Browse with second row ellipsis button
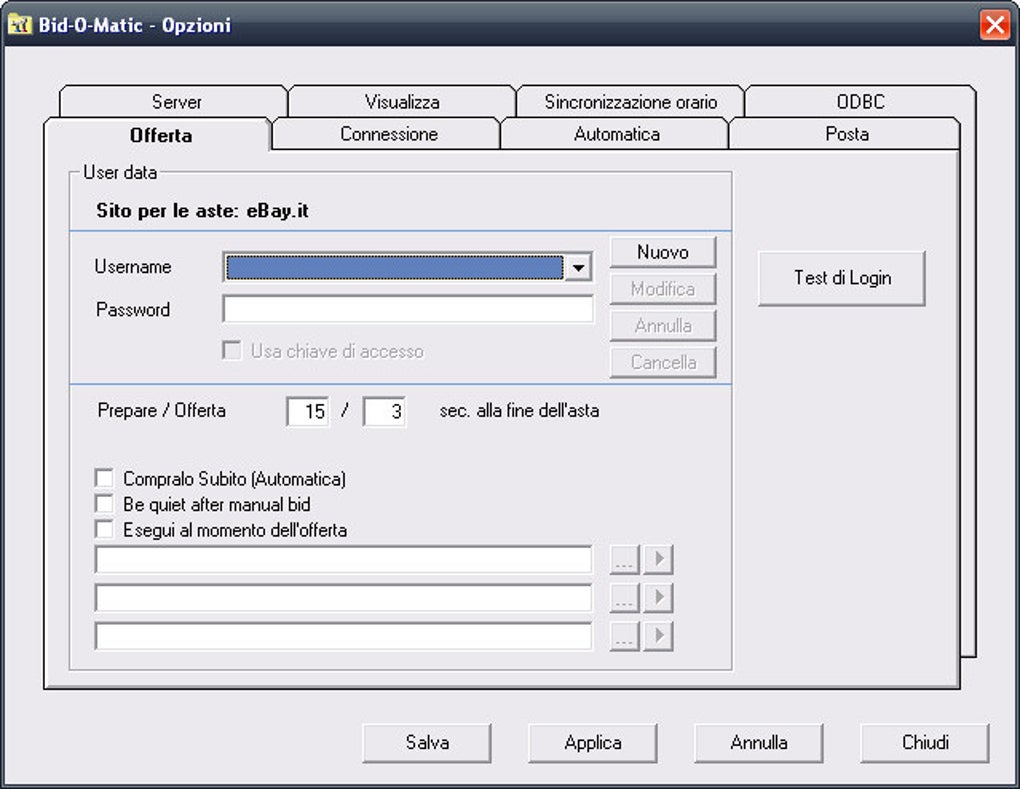 tap(624, 598)
